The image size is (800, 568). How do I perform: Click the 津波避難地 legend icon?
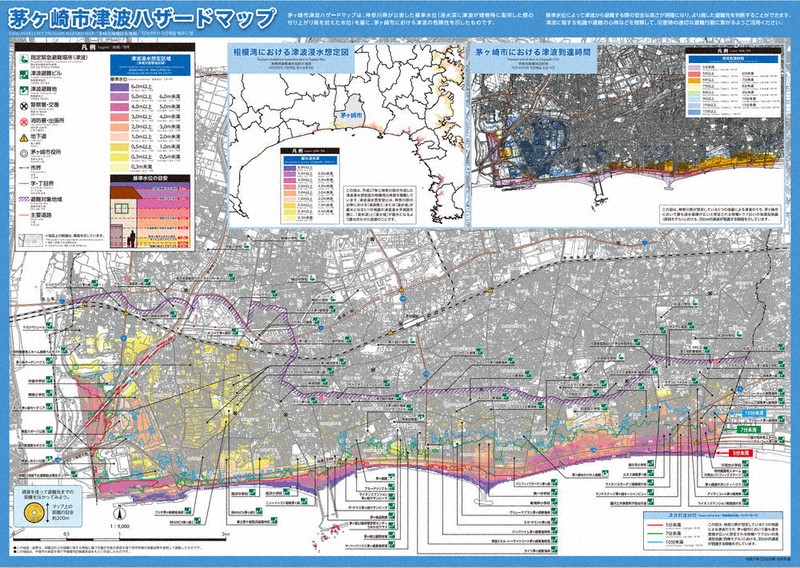[x=24, y=90]
